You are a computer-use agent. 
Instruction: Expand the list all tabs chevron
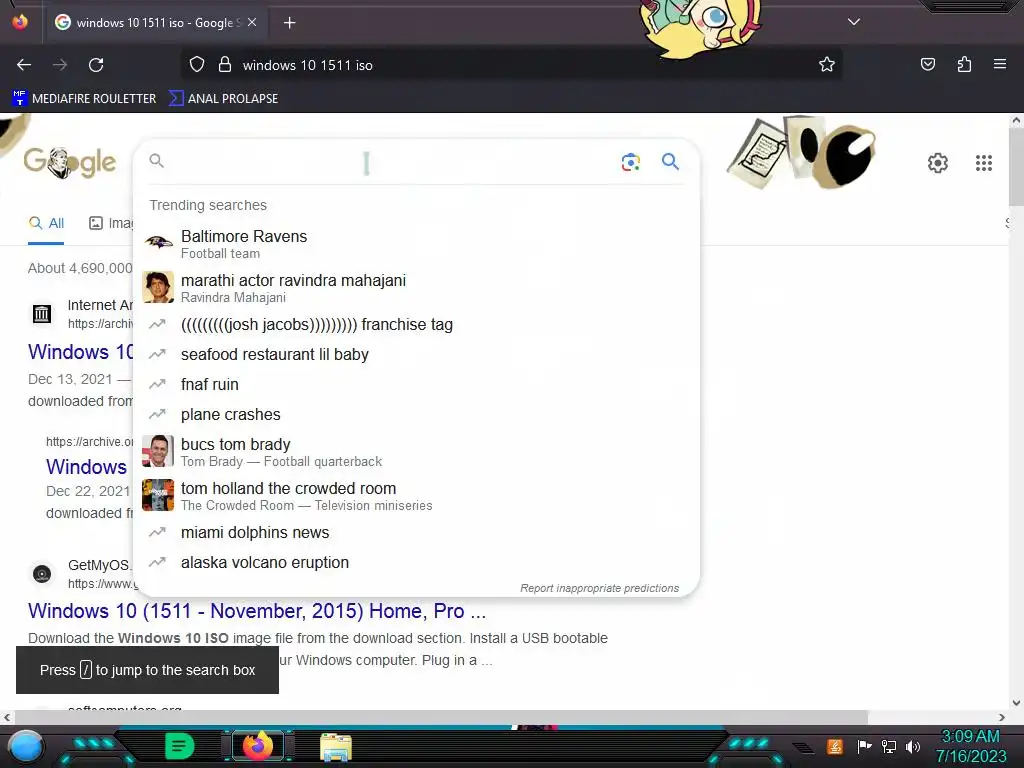point(854,22)
